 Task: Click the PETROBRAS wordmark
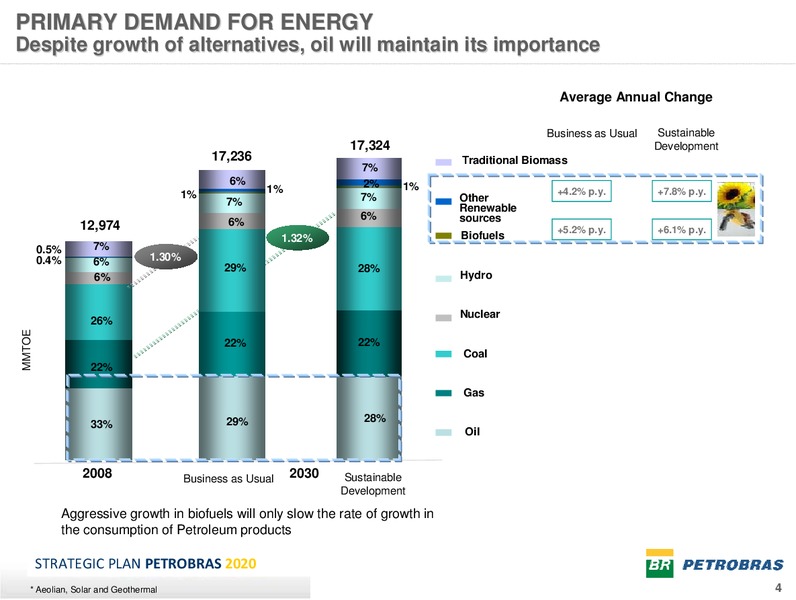click(x=733, y=564)
